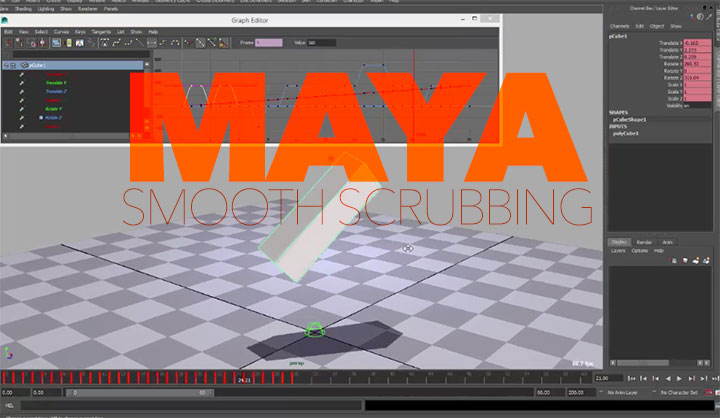Click the Go To End of playback button
Screen dimensions: 720x418
(x=715, y=378)
